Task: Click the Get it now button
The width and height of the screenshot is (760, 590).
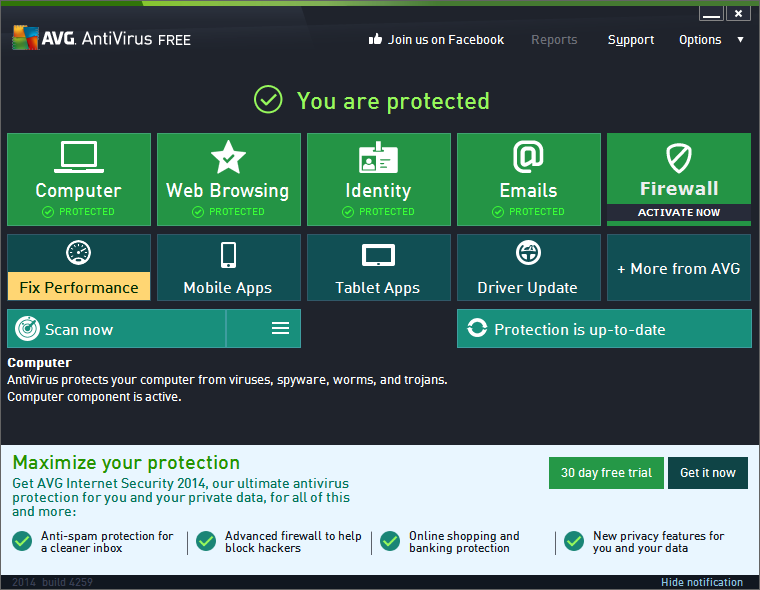Action: click(x=708, y=473)
